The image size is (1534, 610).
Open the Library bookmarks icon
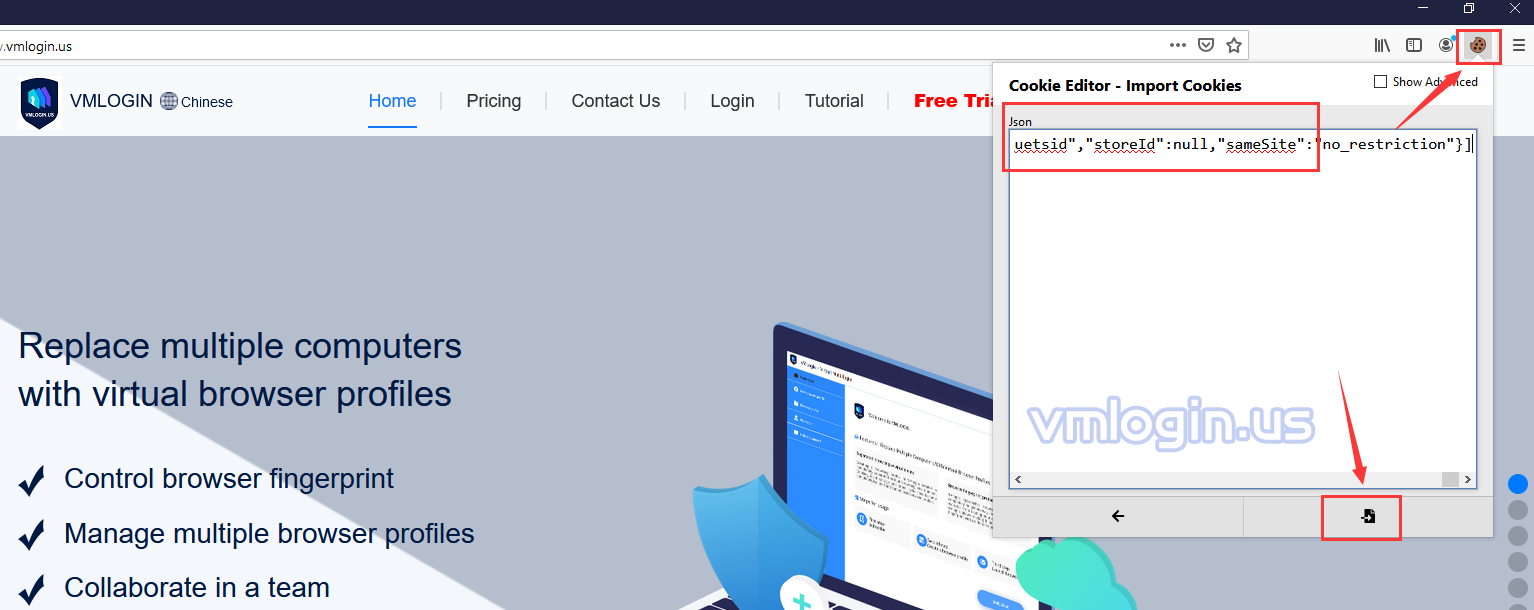click(1382, 45)
